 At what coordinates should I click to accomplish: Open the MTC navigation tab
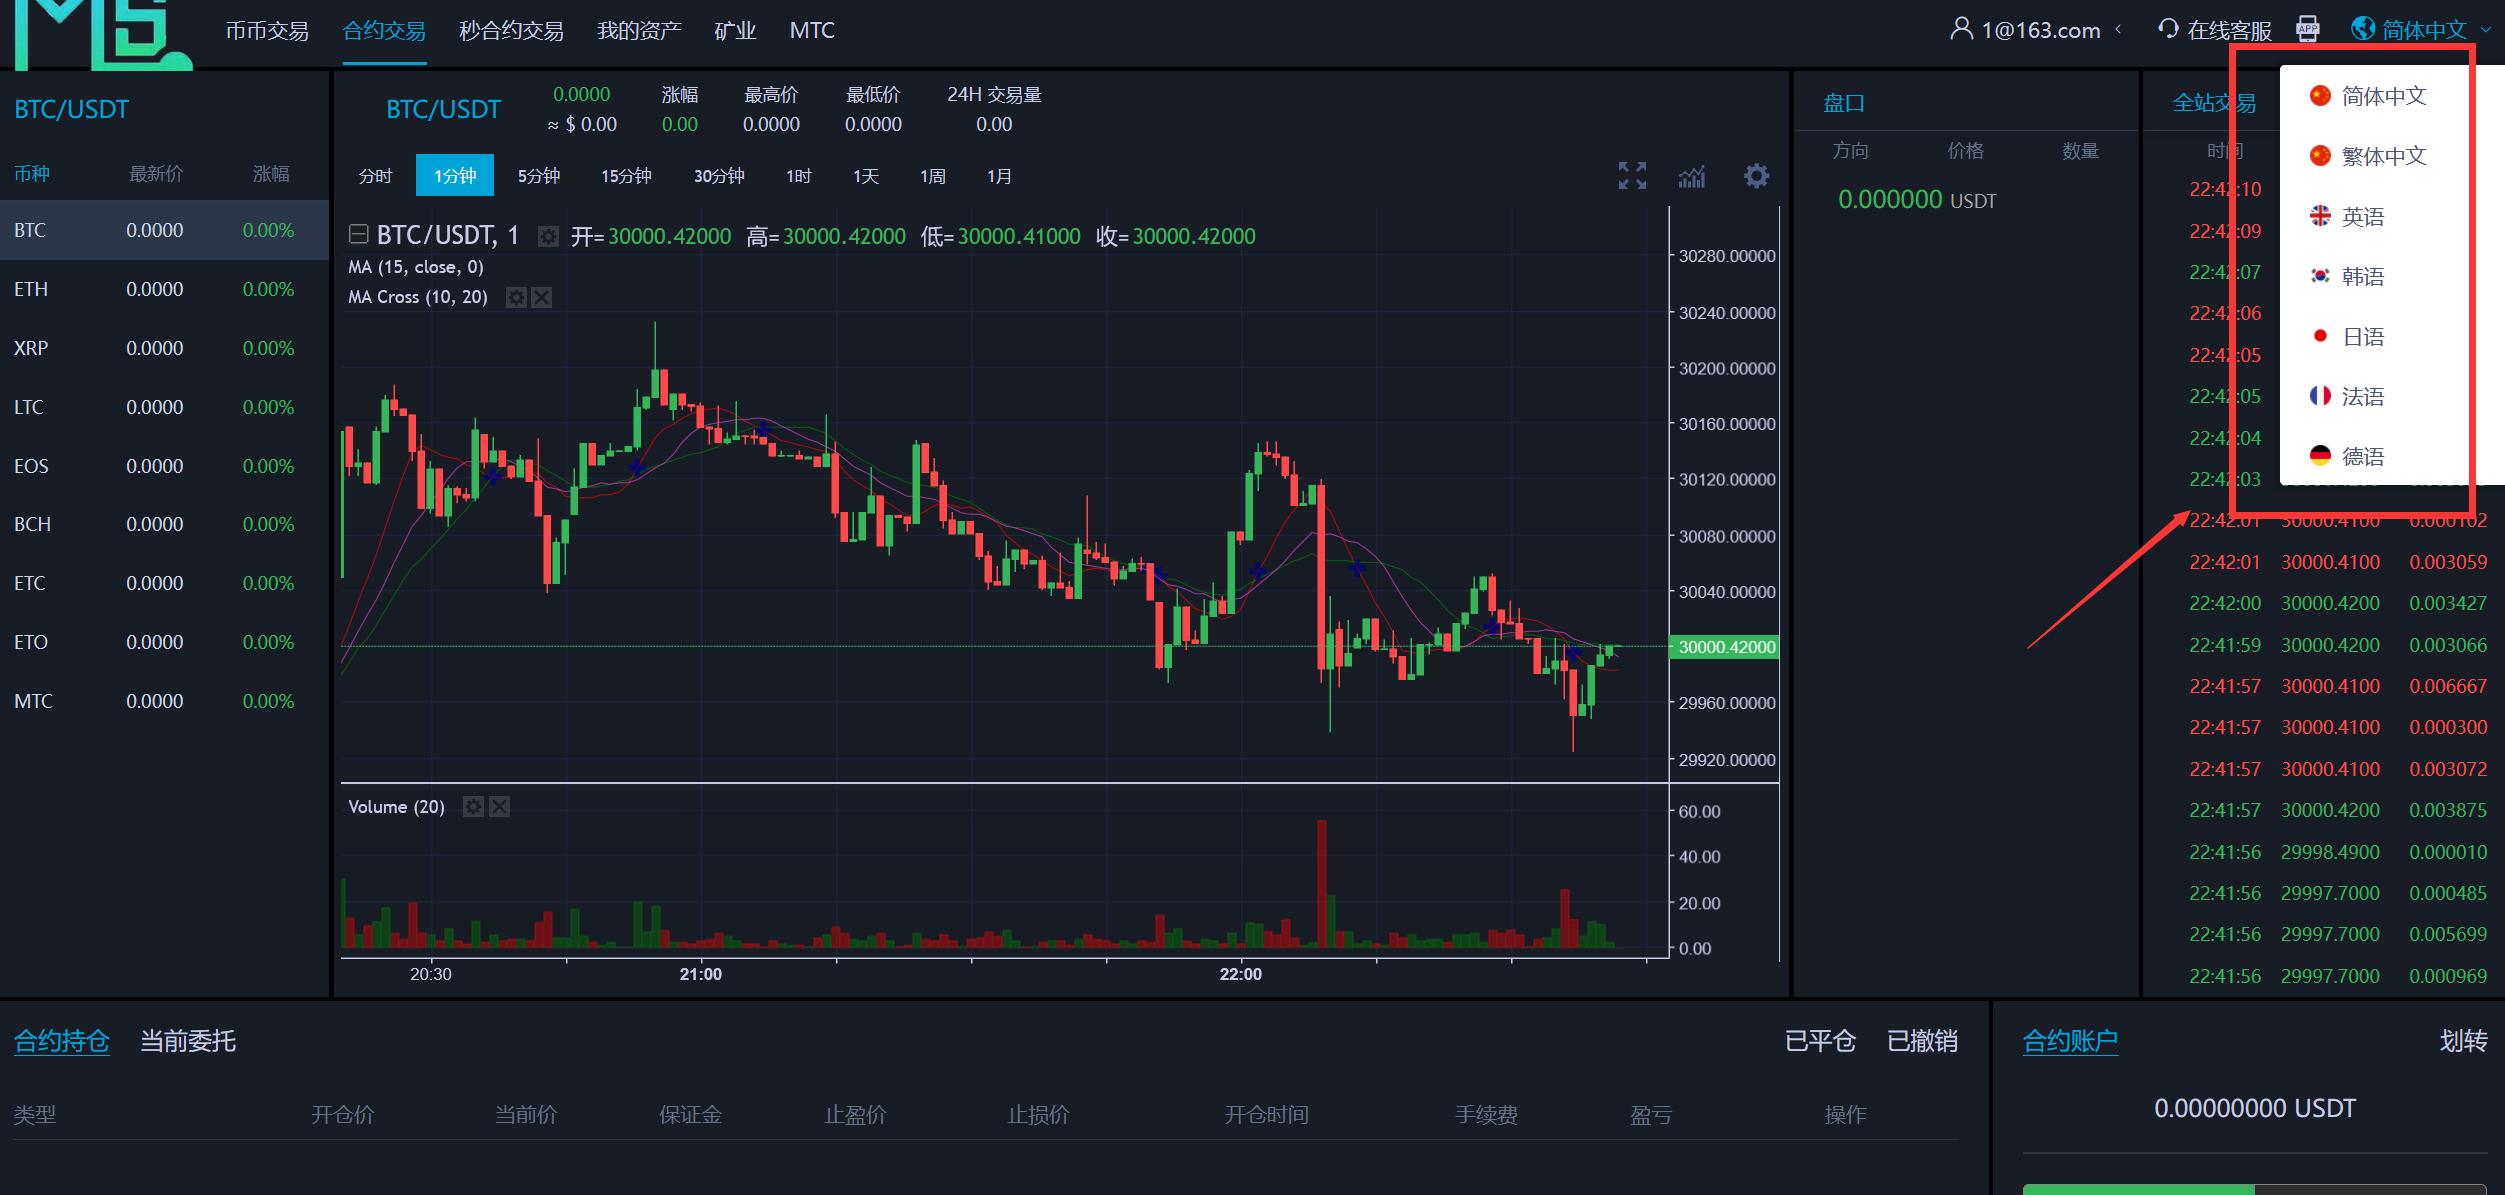pyautogui.click(x=812, y=31)
